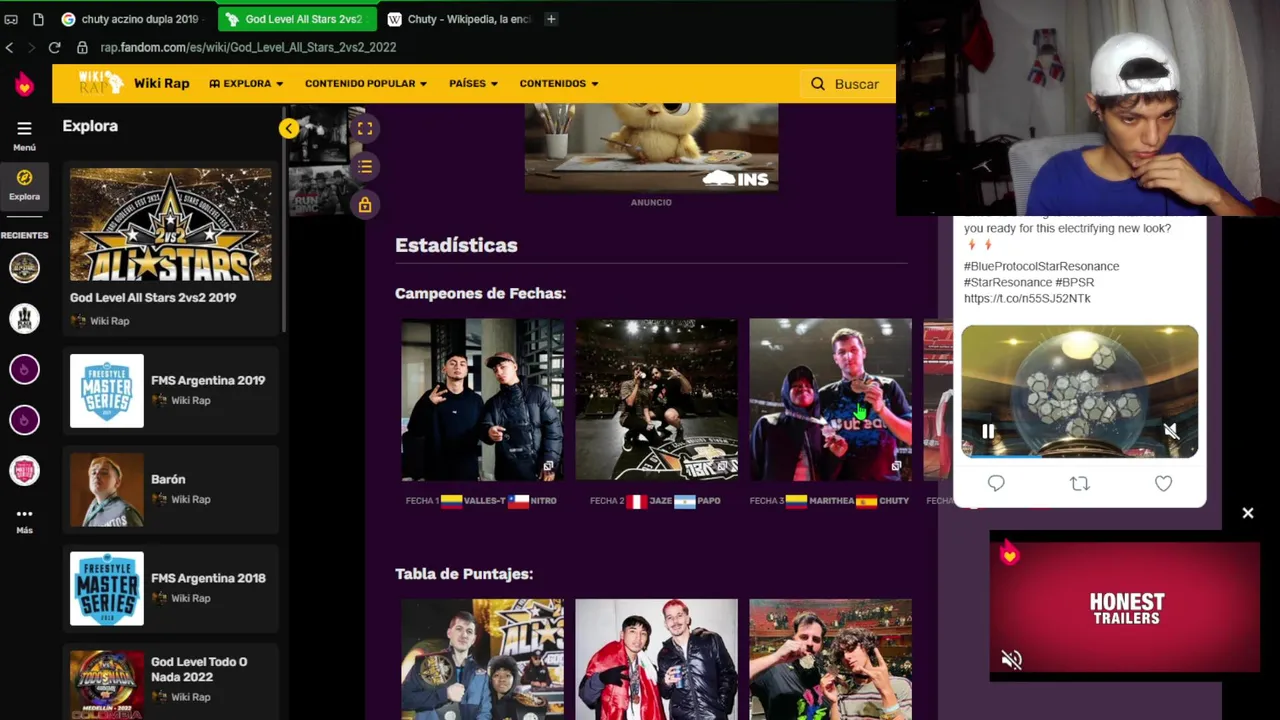Image resolution: width=1280 pixels, height=720 pixels.
Task: Open Fecha 2 Jaze and Papo photo
Action: tap(656, 400)
